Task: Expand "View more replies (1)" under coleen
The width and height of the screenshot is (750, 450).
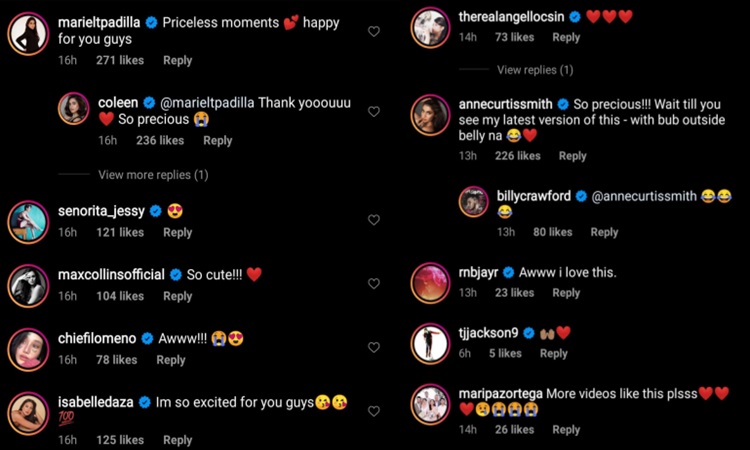Action: [152, 175]
